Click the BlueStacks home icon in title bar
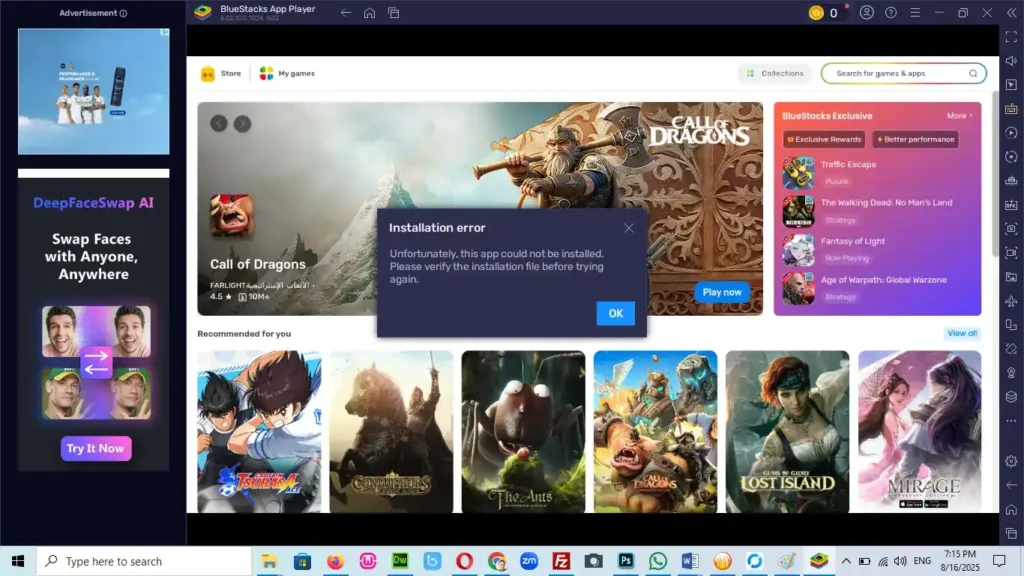 pos(370,13)
